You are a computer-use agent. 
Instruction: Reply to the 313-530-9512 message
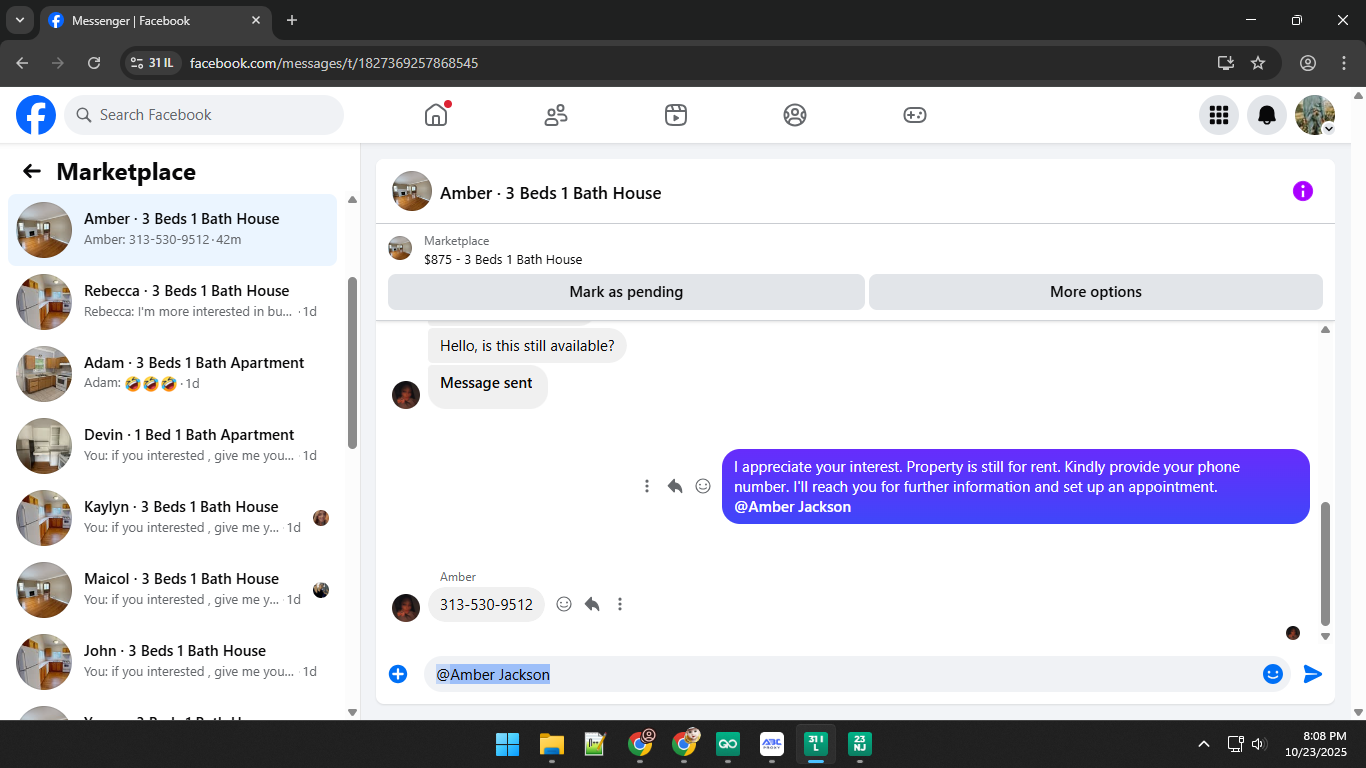[592, 604]
